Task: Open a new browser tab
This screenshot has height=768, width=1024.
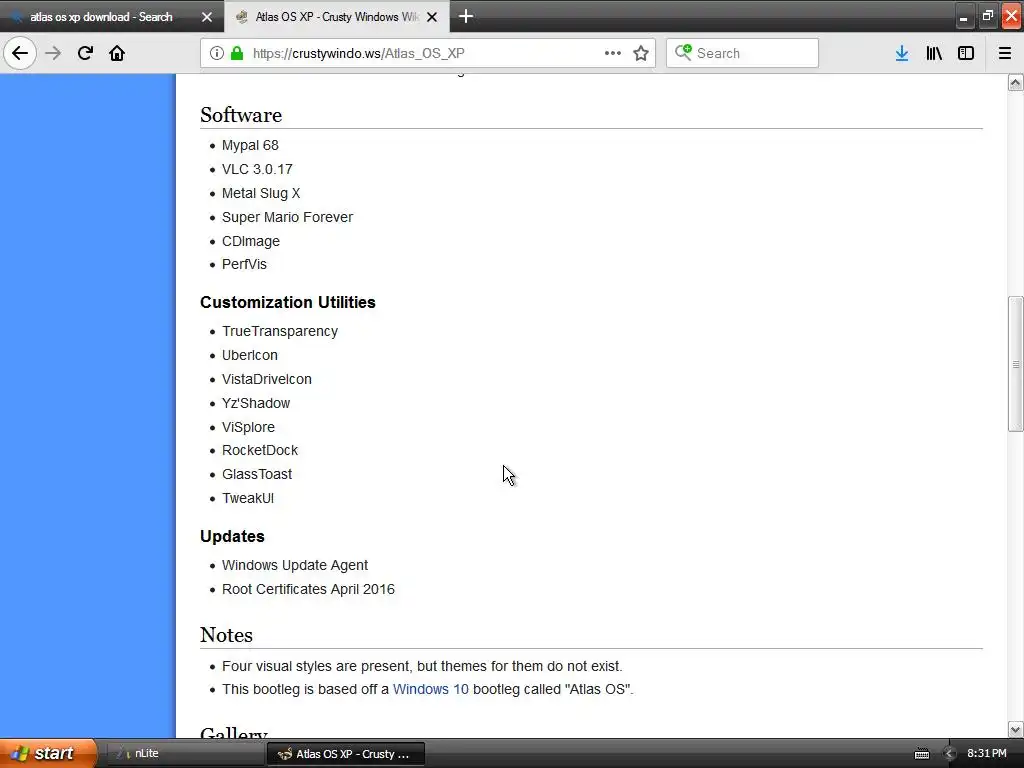Action: pyautogui.click(x=466, y=16)
